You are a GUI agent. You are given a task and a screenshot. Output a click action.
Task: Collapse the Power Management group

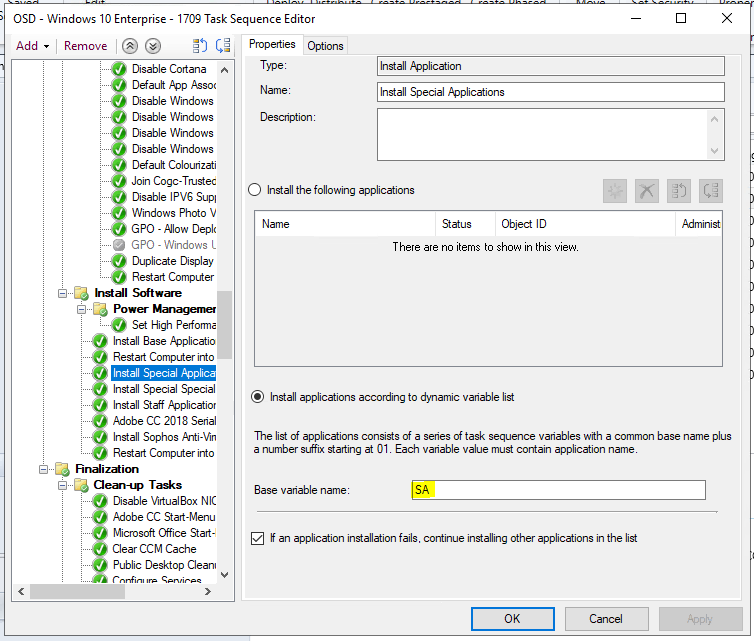(82, 309)
